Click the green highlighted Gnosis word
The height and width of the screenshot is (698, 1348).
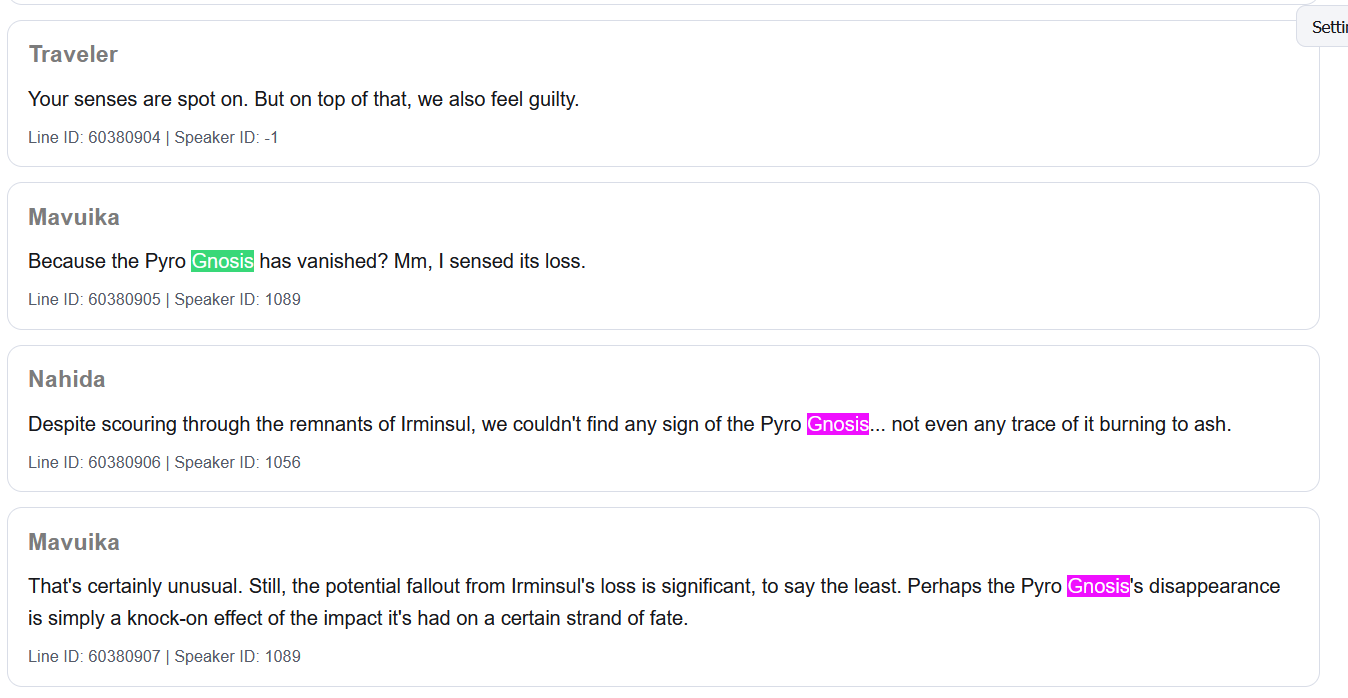pos(222,261)
